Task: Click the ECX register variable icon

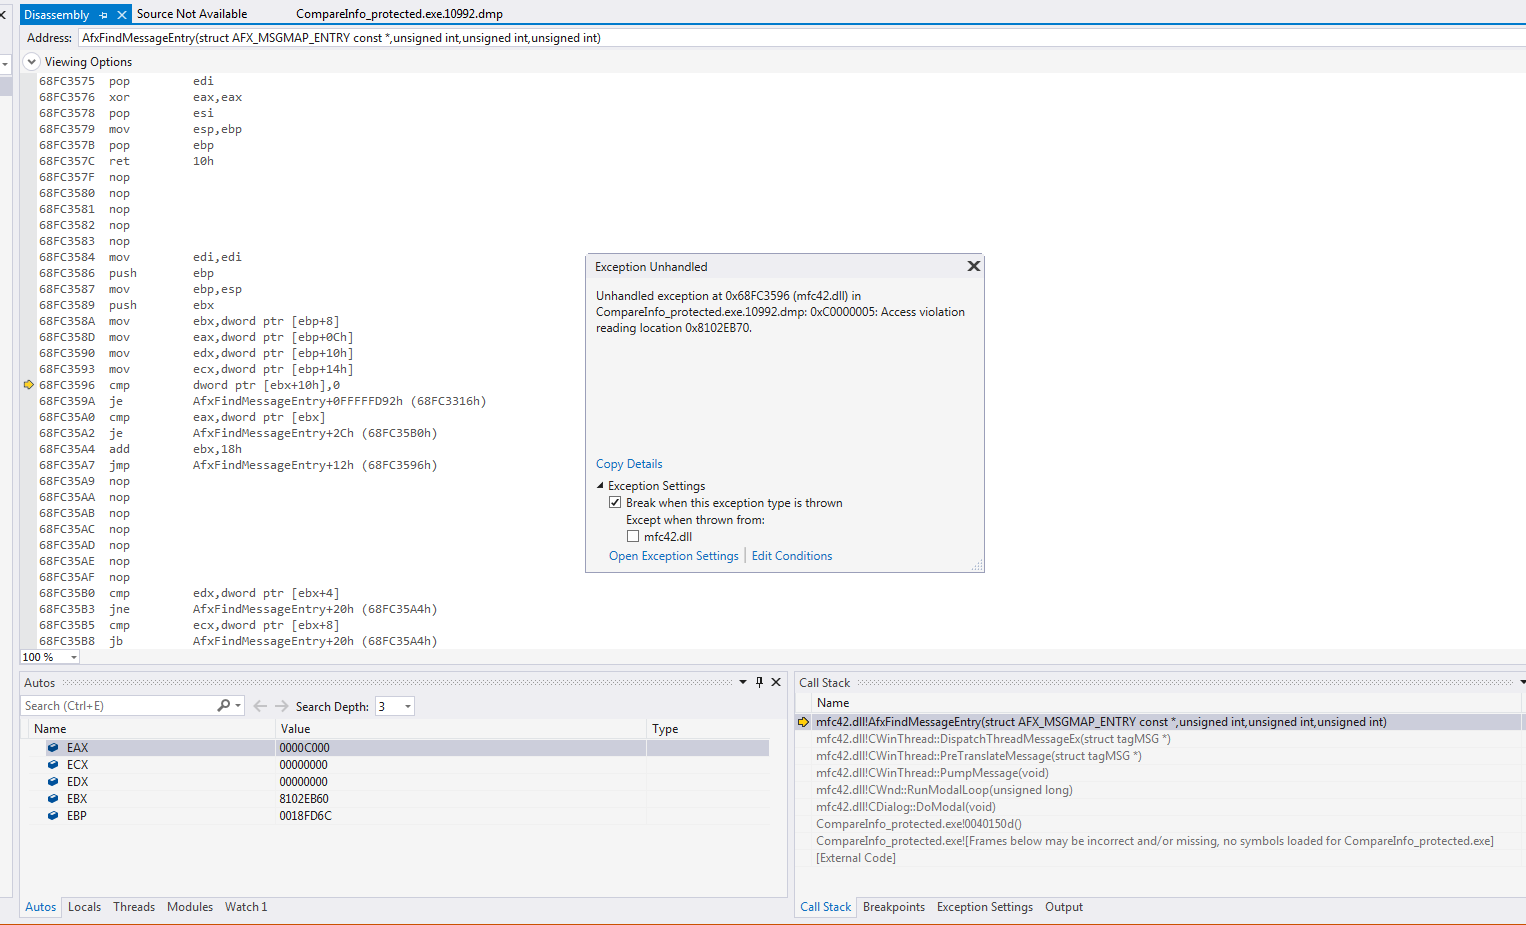Action: point(53,765)
